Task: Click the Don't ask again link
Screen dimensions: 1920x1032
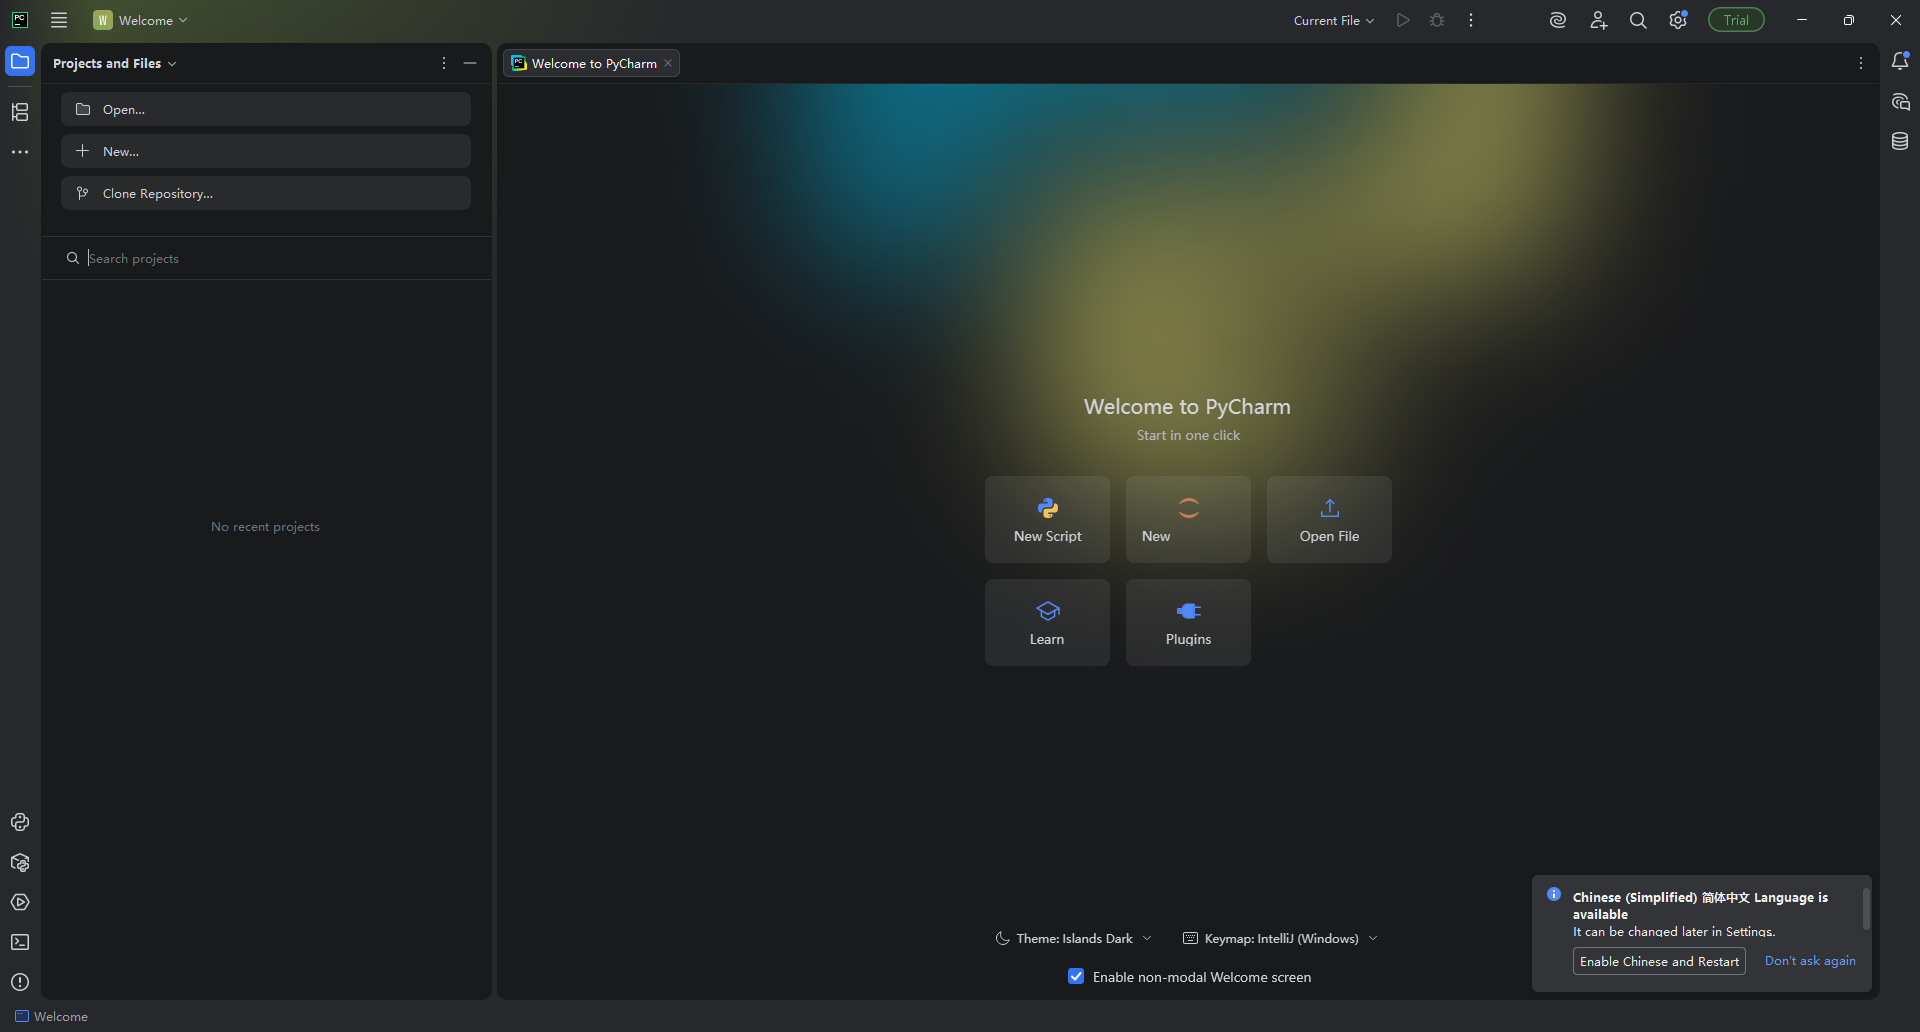Action: [1810, 961]
